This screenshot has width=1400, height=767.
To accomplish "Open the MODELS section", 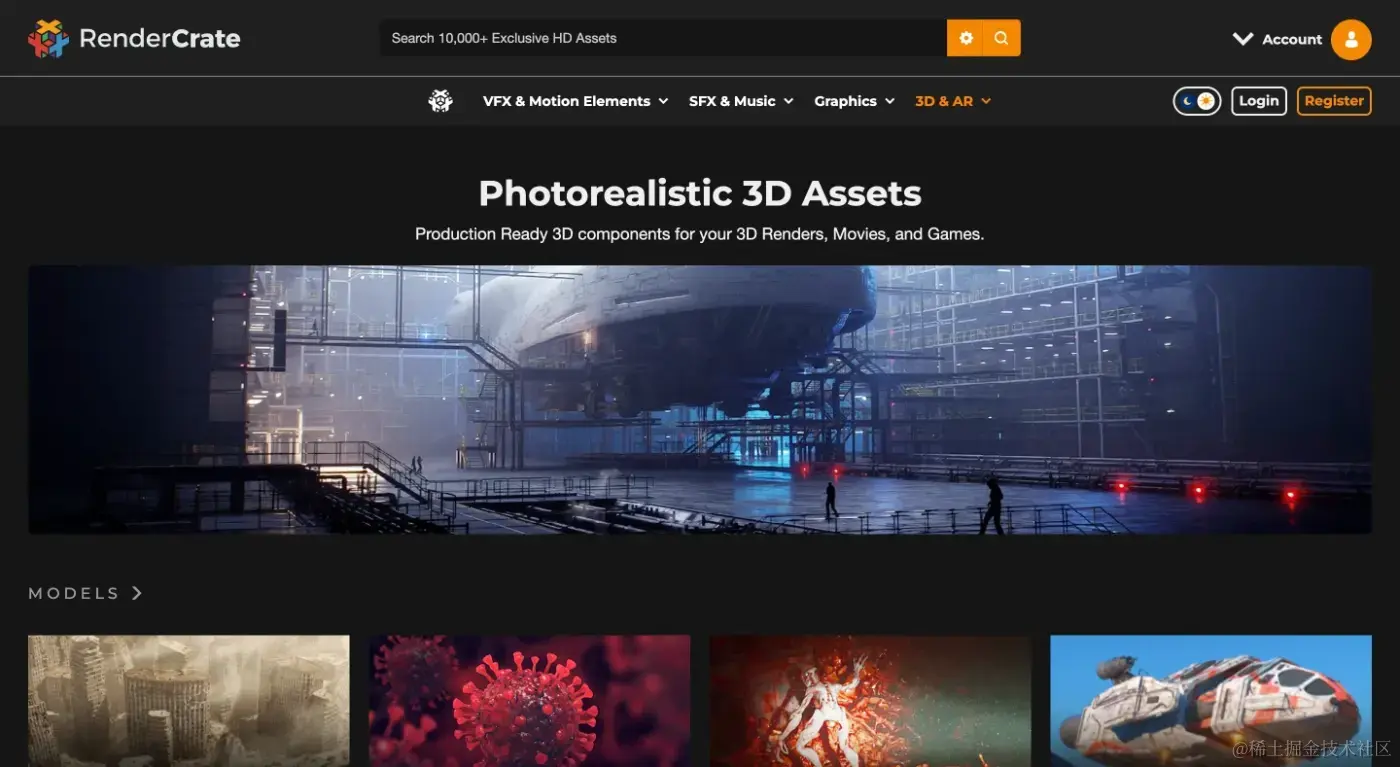I will point(73,592).
